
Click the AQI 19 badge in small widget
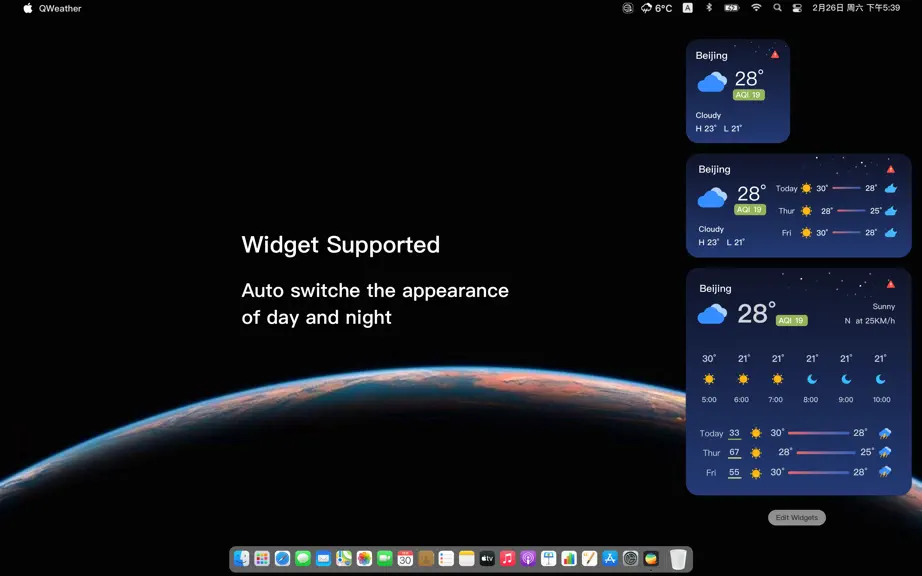click(x=749, y=95)
